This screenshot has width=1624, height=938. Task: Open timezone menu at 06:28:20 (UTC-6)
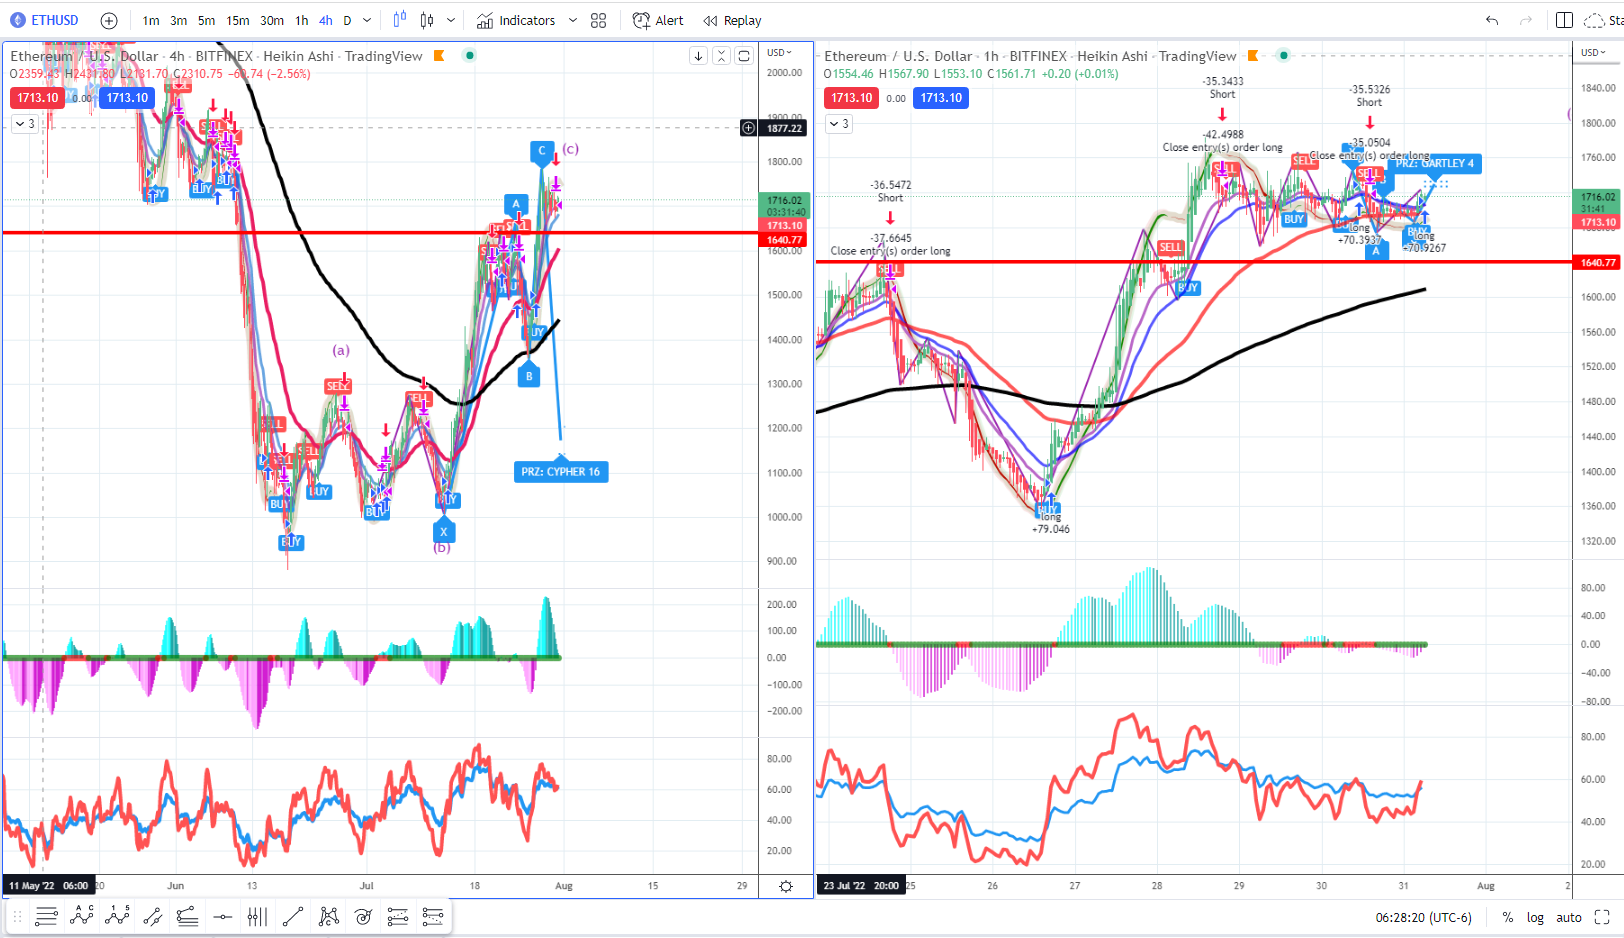pos(1424,917)
